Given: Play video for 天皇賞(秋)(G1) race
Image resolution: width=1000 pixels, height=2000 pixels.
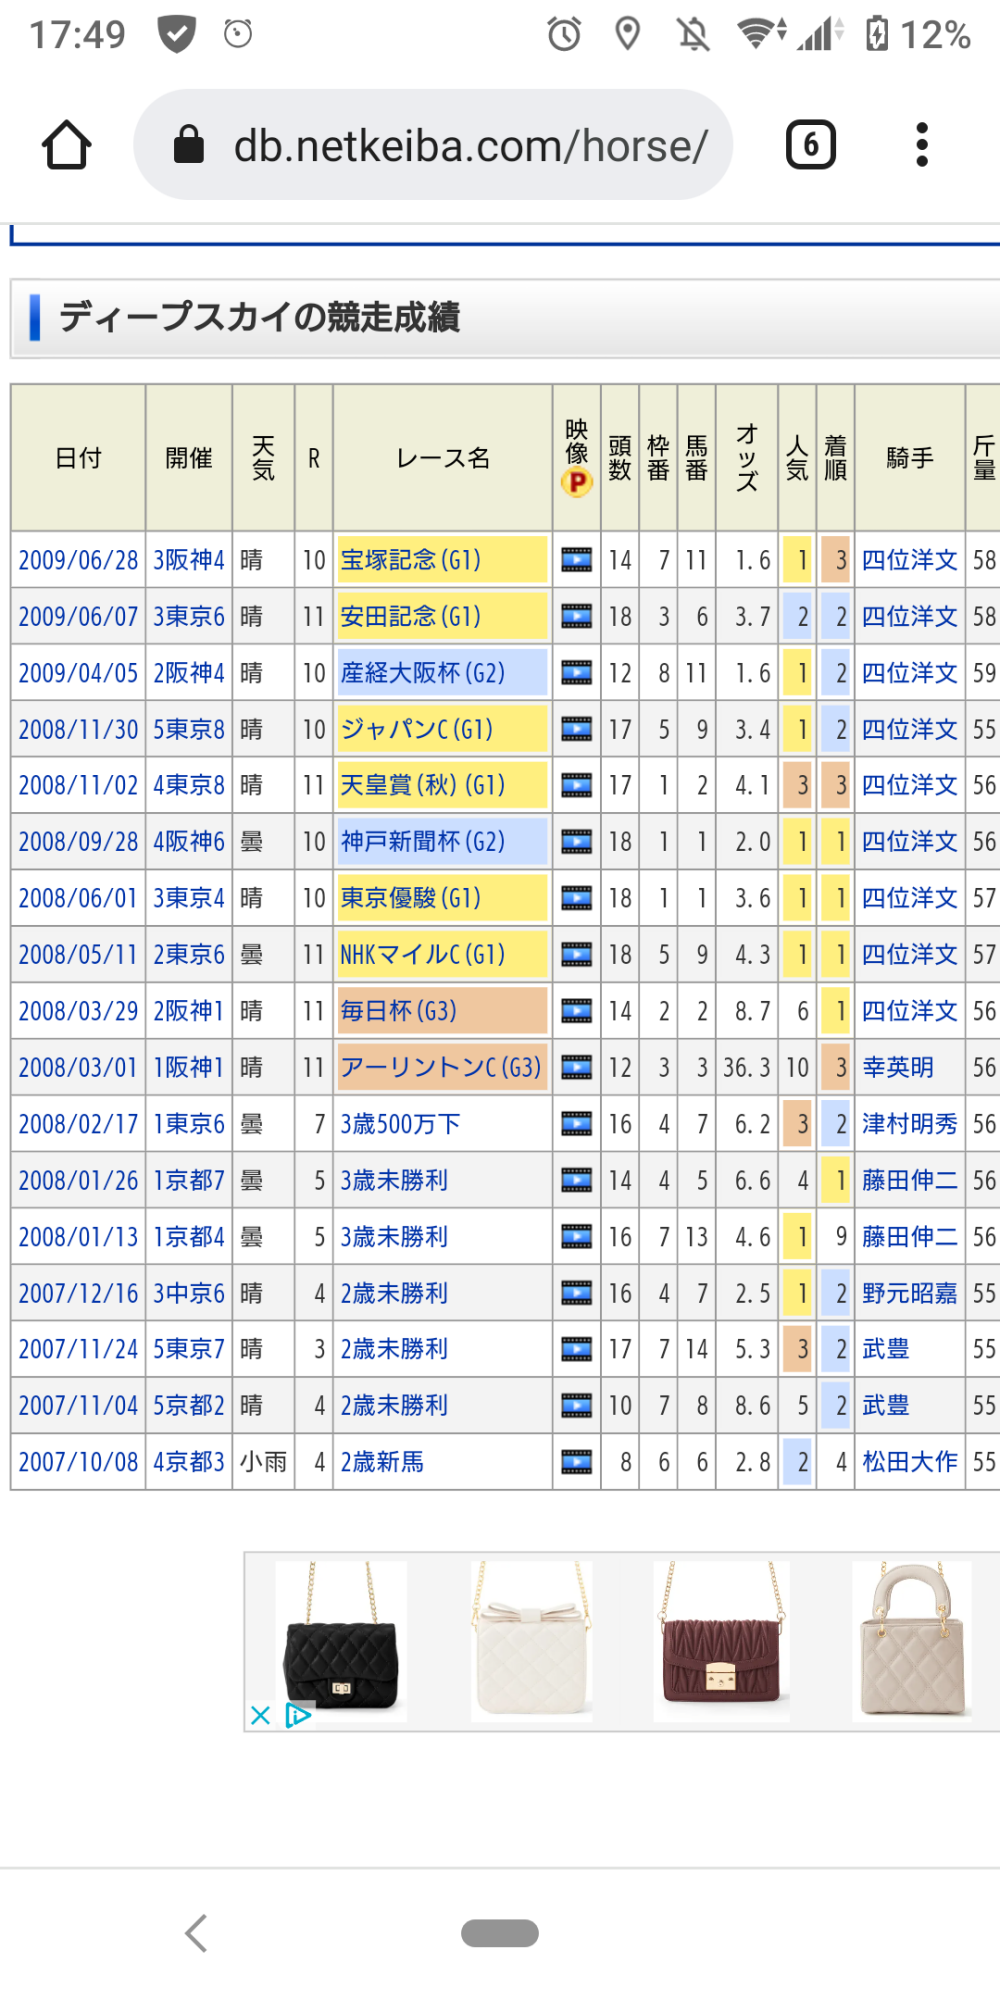Looking at the screenshot, I should 577,786.
